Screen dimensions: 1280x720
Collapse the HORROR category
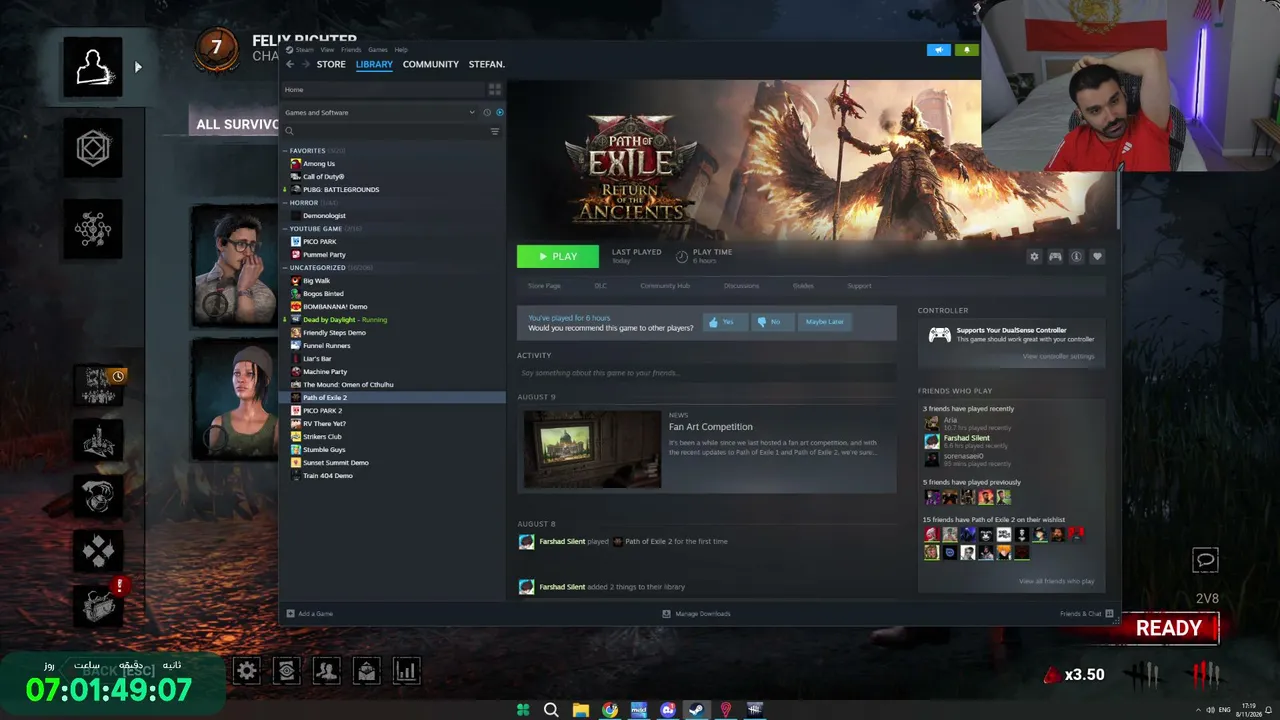pos(285,203)
